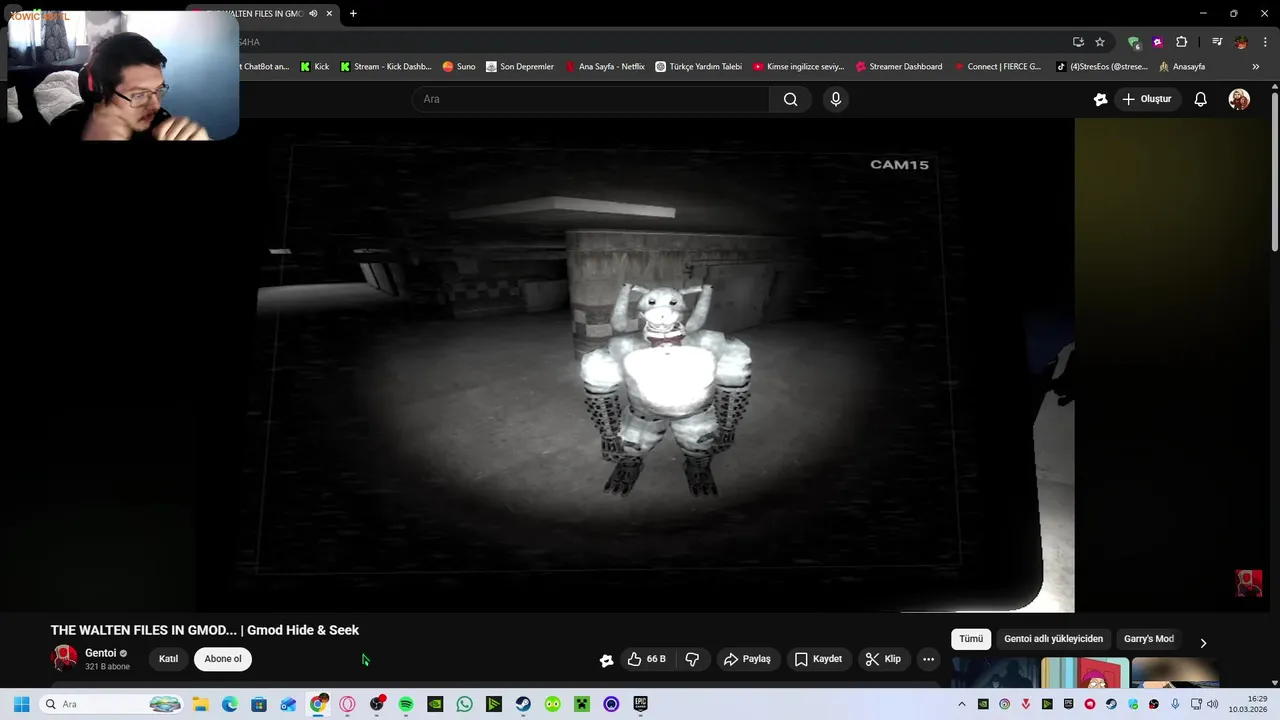Open File Explorer from the taskbar

[200, 704]
